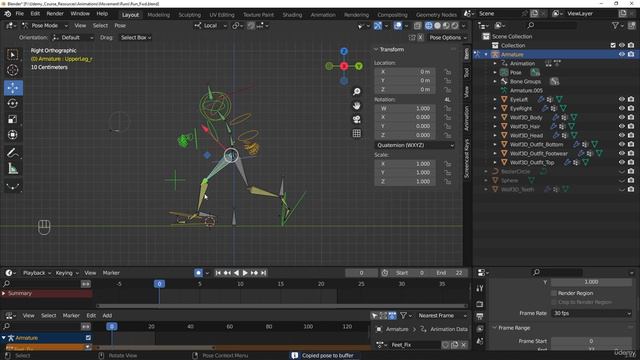Click the current frame number field
640x360 pixels.
coord(361,273)
